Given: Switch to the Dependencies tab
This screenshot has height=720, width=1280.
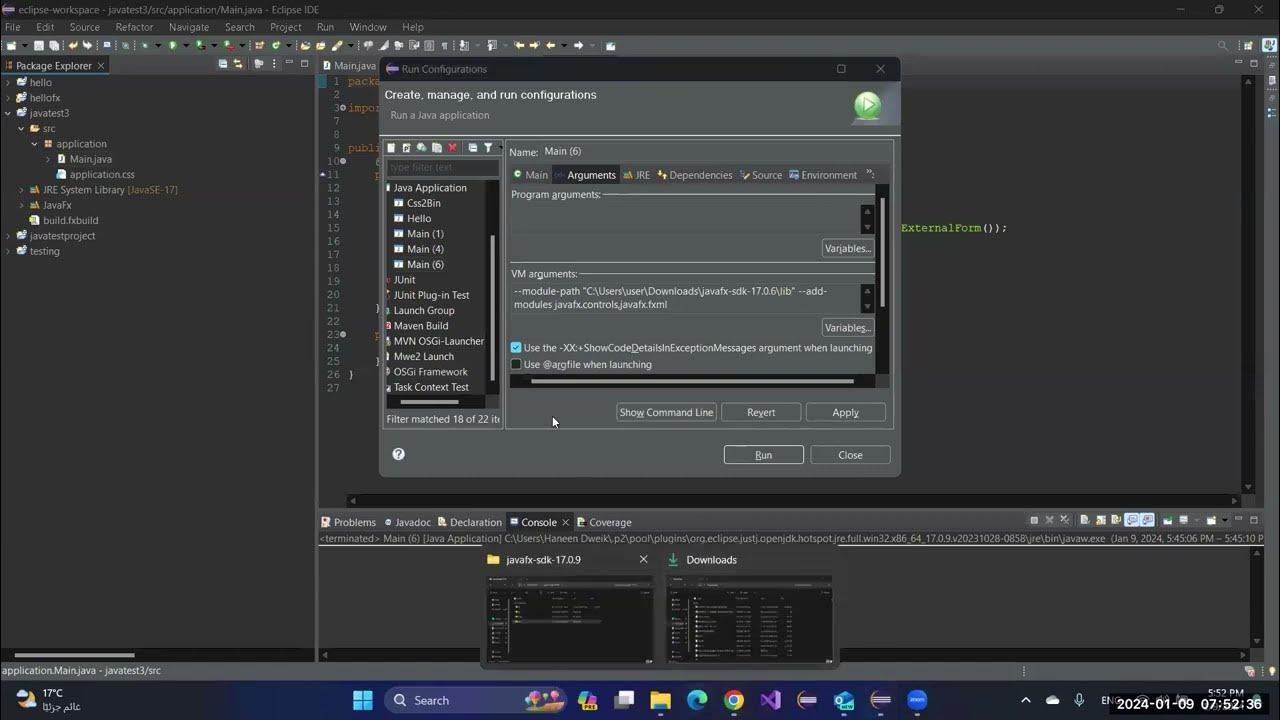Looking at the screenshot, I should pyautogui.click(x=694, y=175).
